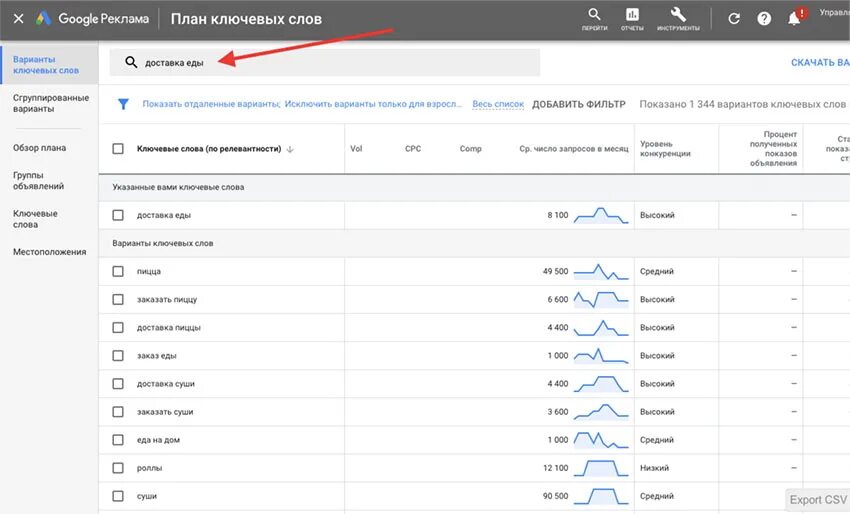Go to Обзор плана sidebar item

40,148
